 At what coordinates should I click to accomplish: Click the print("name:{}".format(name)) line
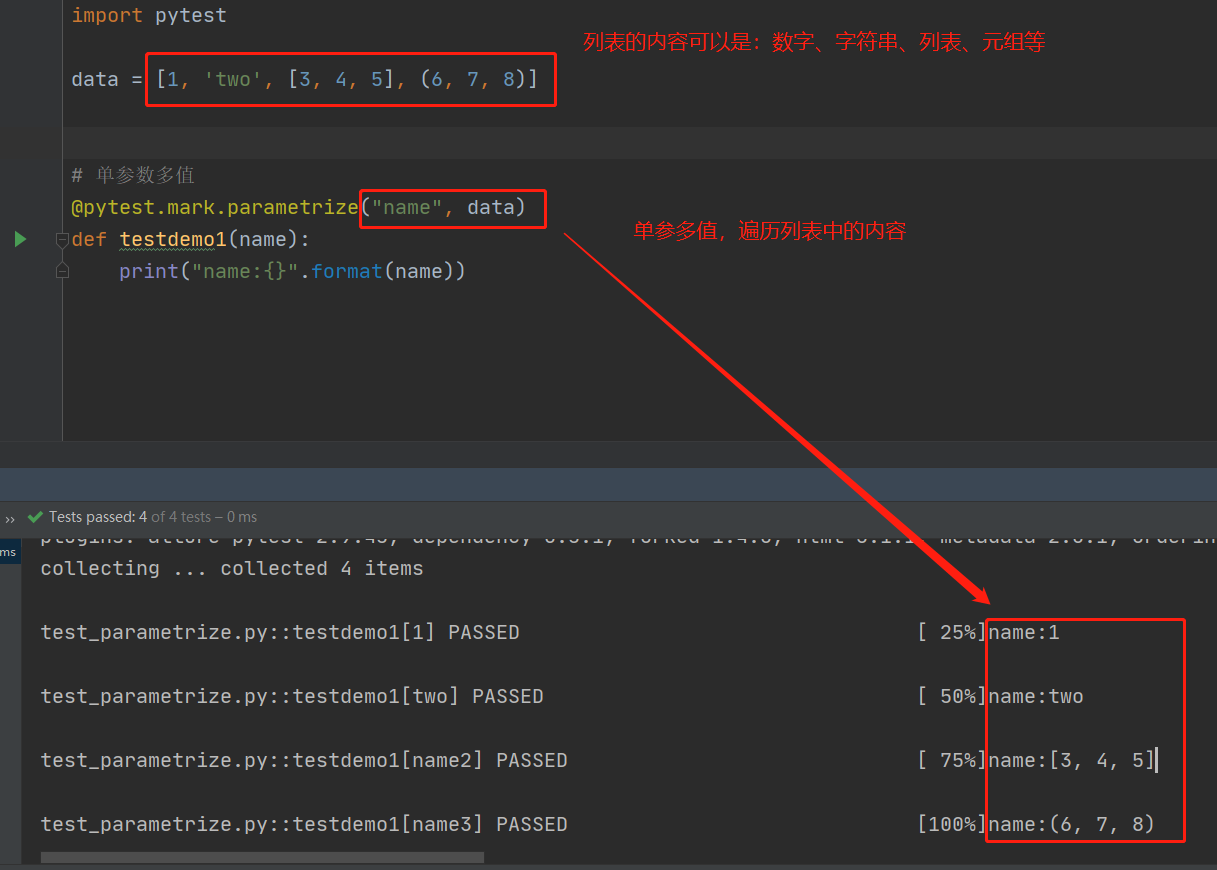[293, 271]
